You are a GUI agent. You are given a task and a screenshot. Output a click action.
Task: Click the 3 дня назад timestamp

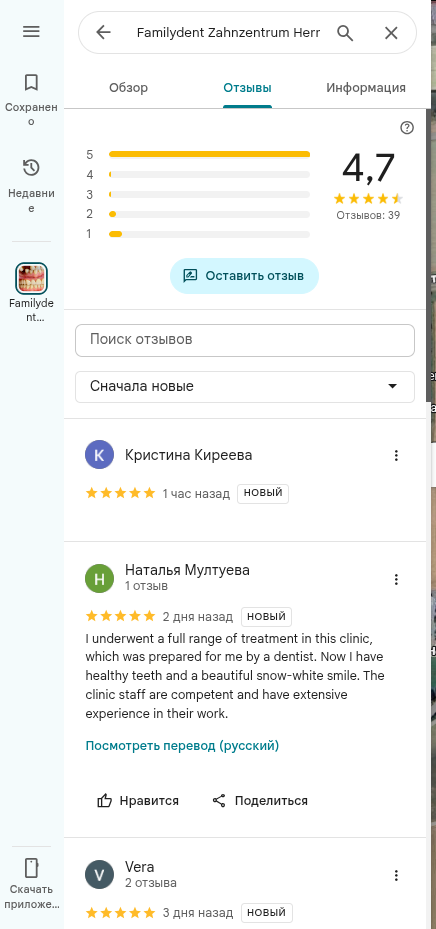pos(198,912)
